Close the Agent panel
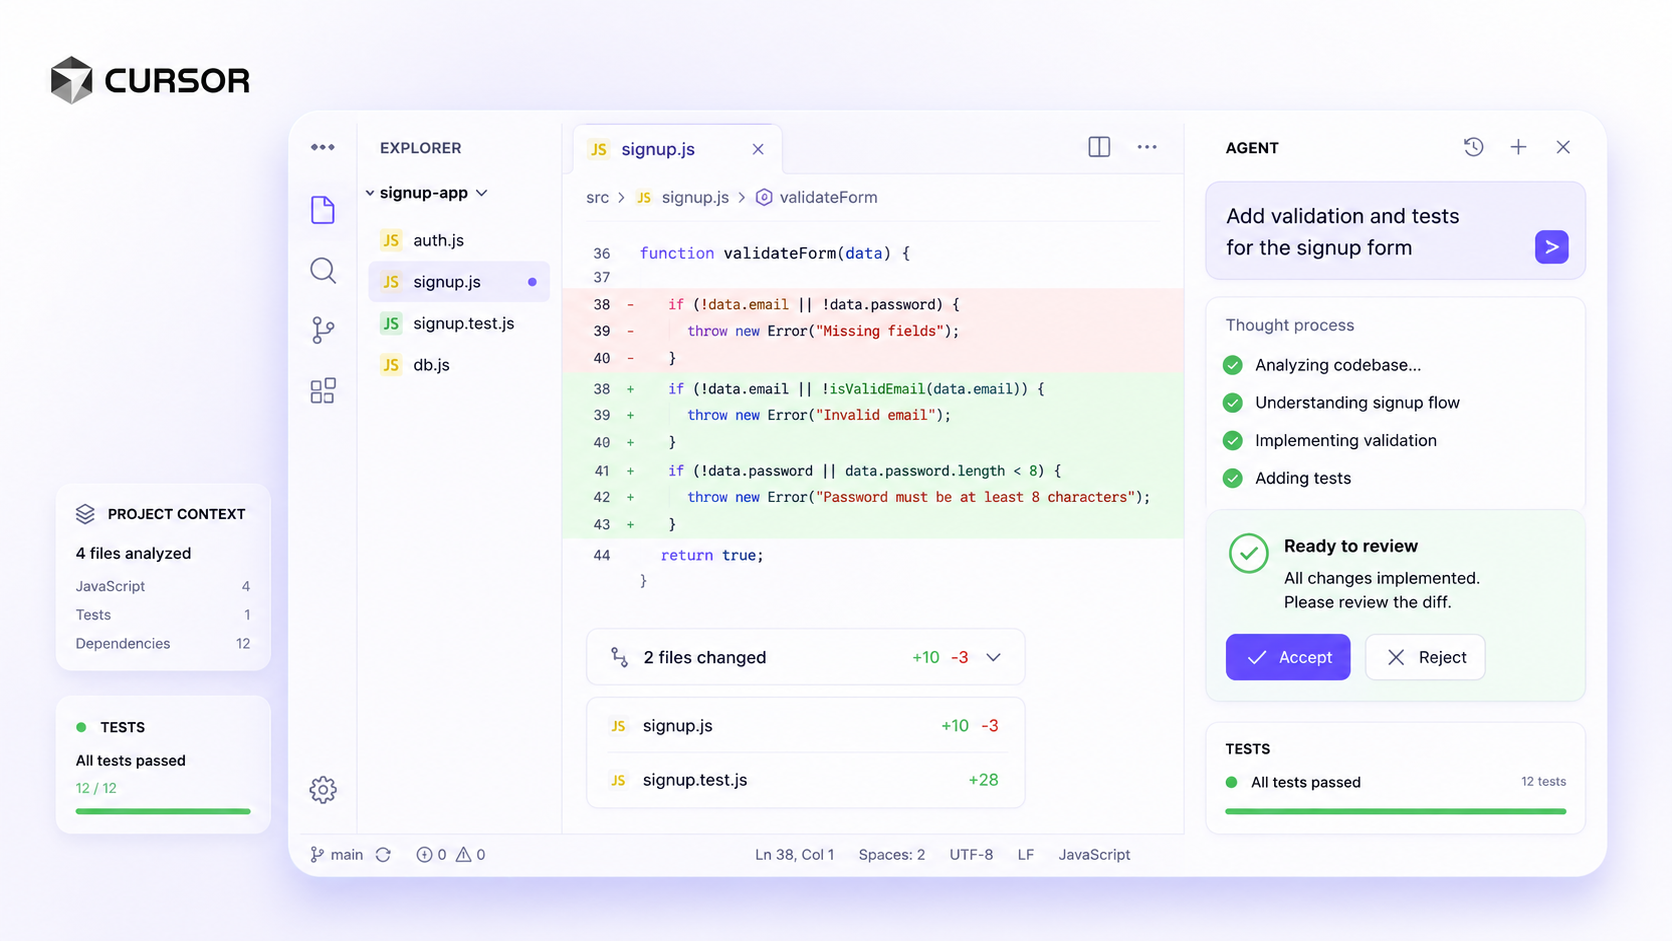The width and height of the screenshot is (1672, 941). (x=1563, y=147)
